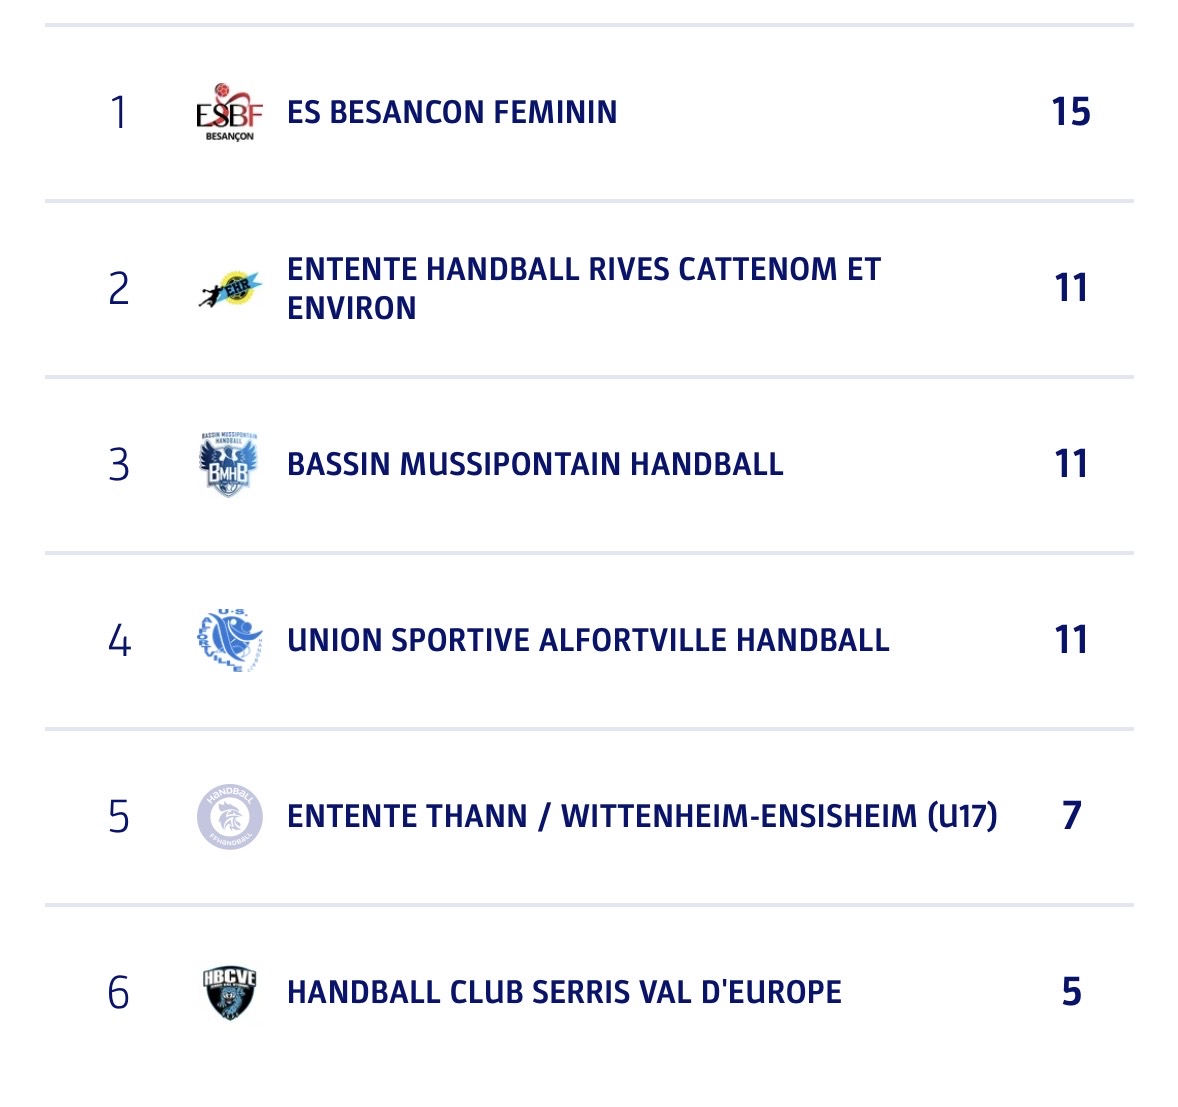The image size is (1178, 1107).
Task: Click the 15 points score for Besançon
Action: click(1070, 112)
